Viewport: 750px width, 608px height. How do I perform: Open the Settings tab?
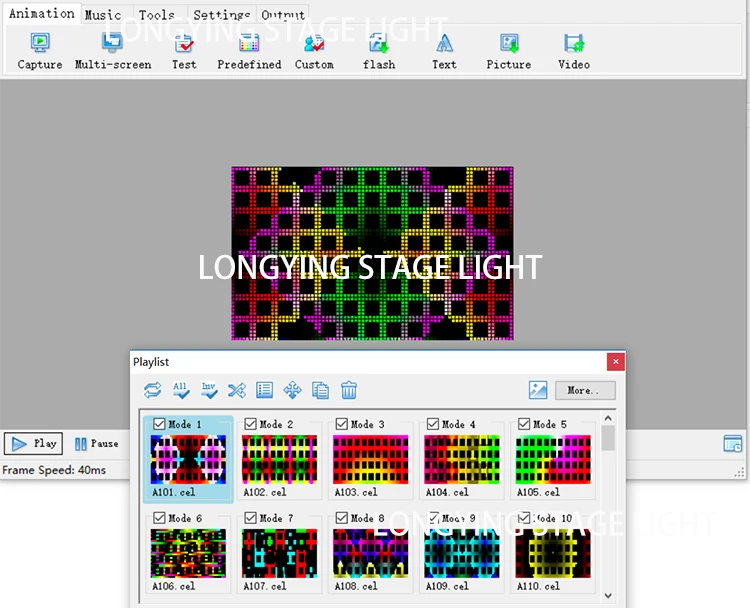pos(221,15)
